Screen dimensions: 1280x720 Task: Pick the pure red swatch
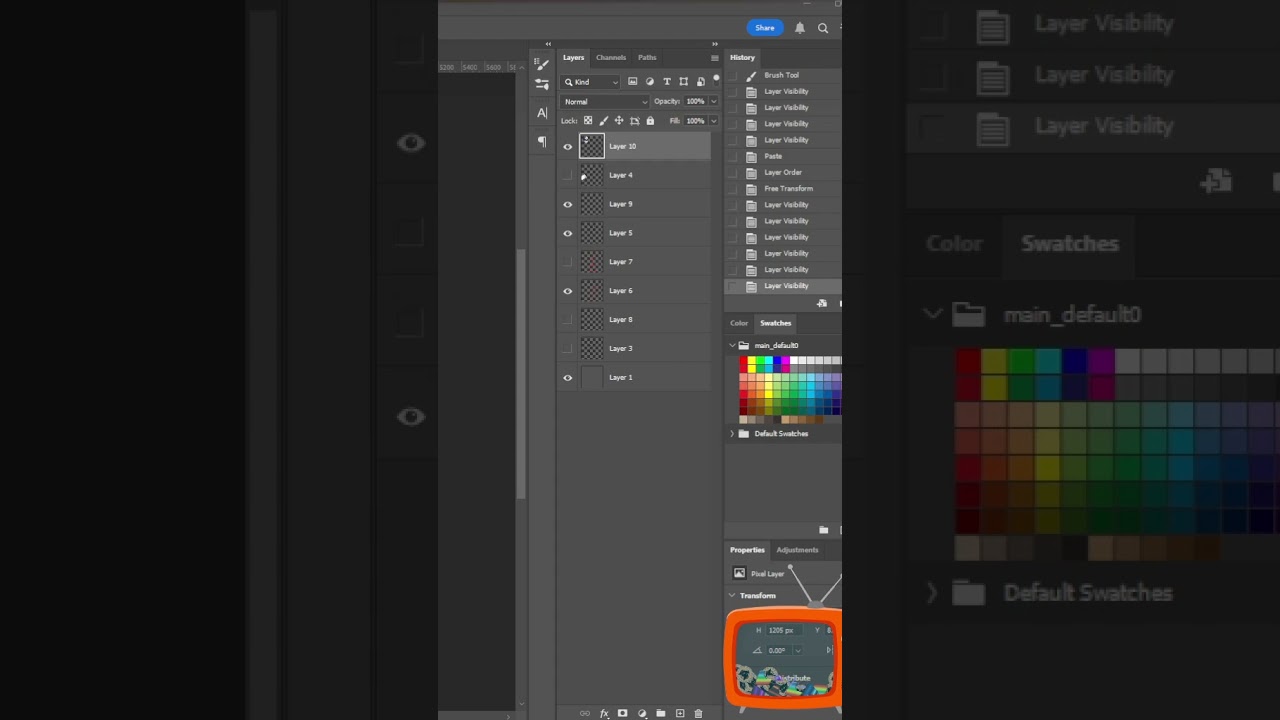pyautogui.click(x=744, y=361)
